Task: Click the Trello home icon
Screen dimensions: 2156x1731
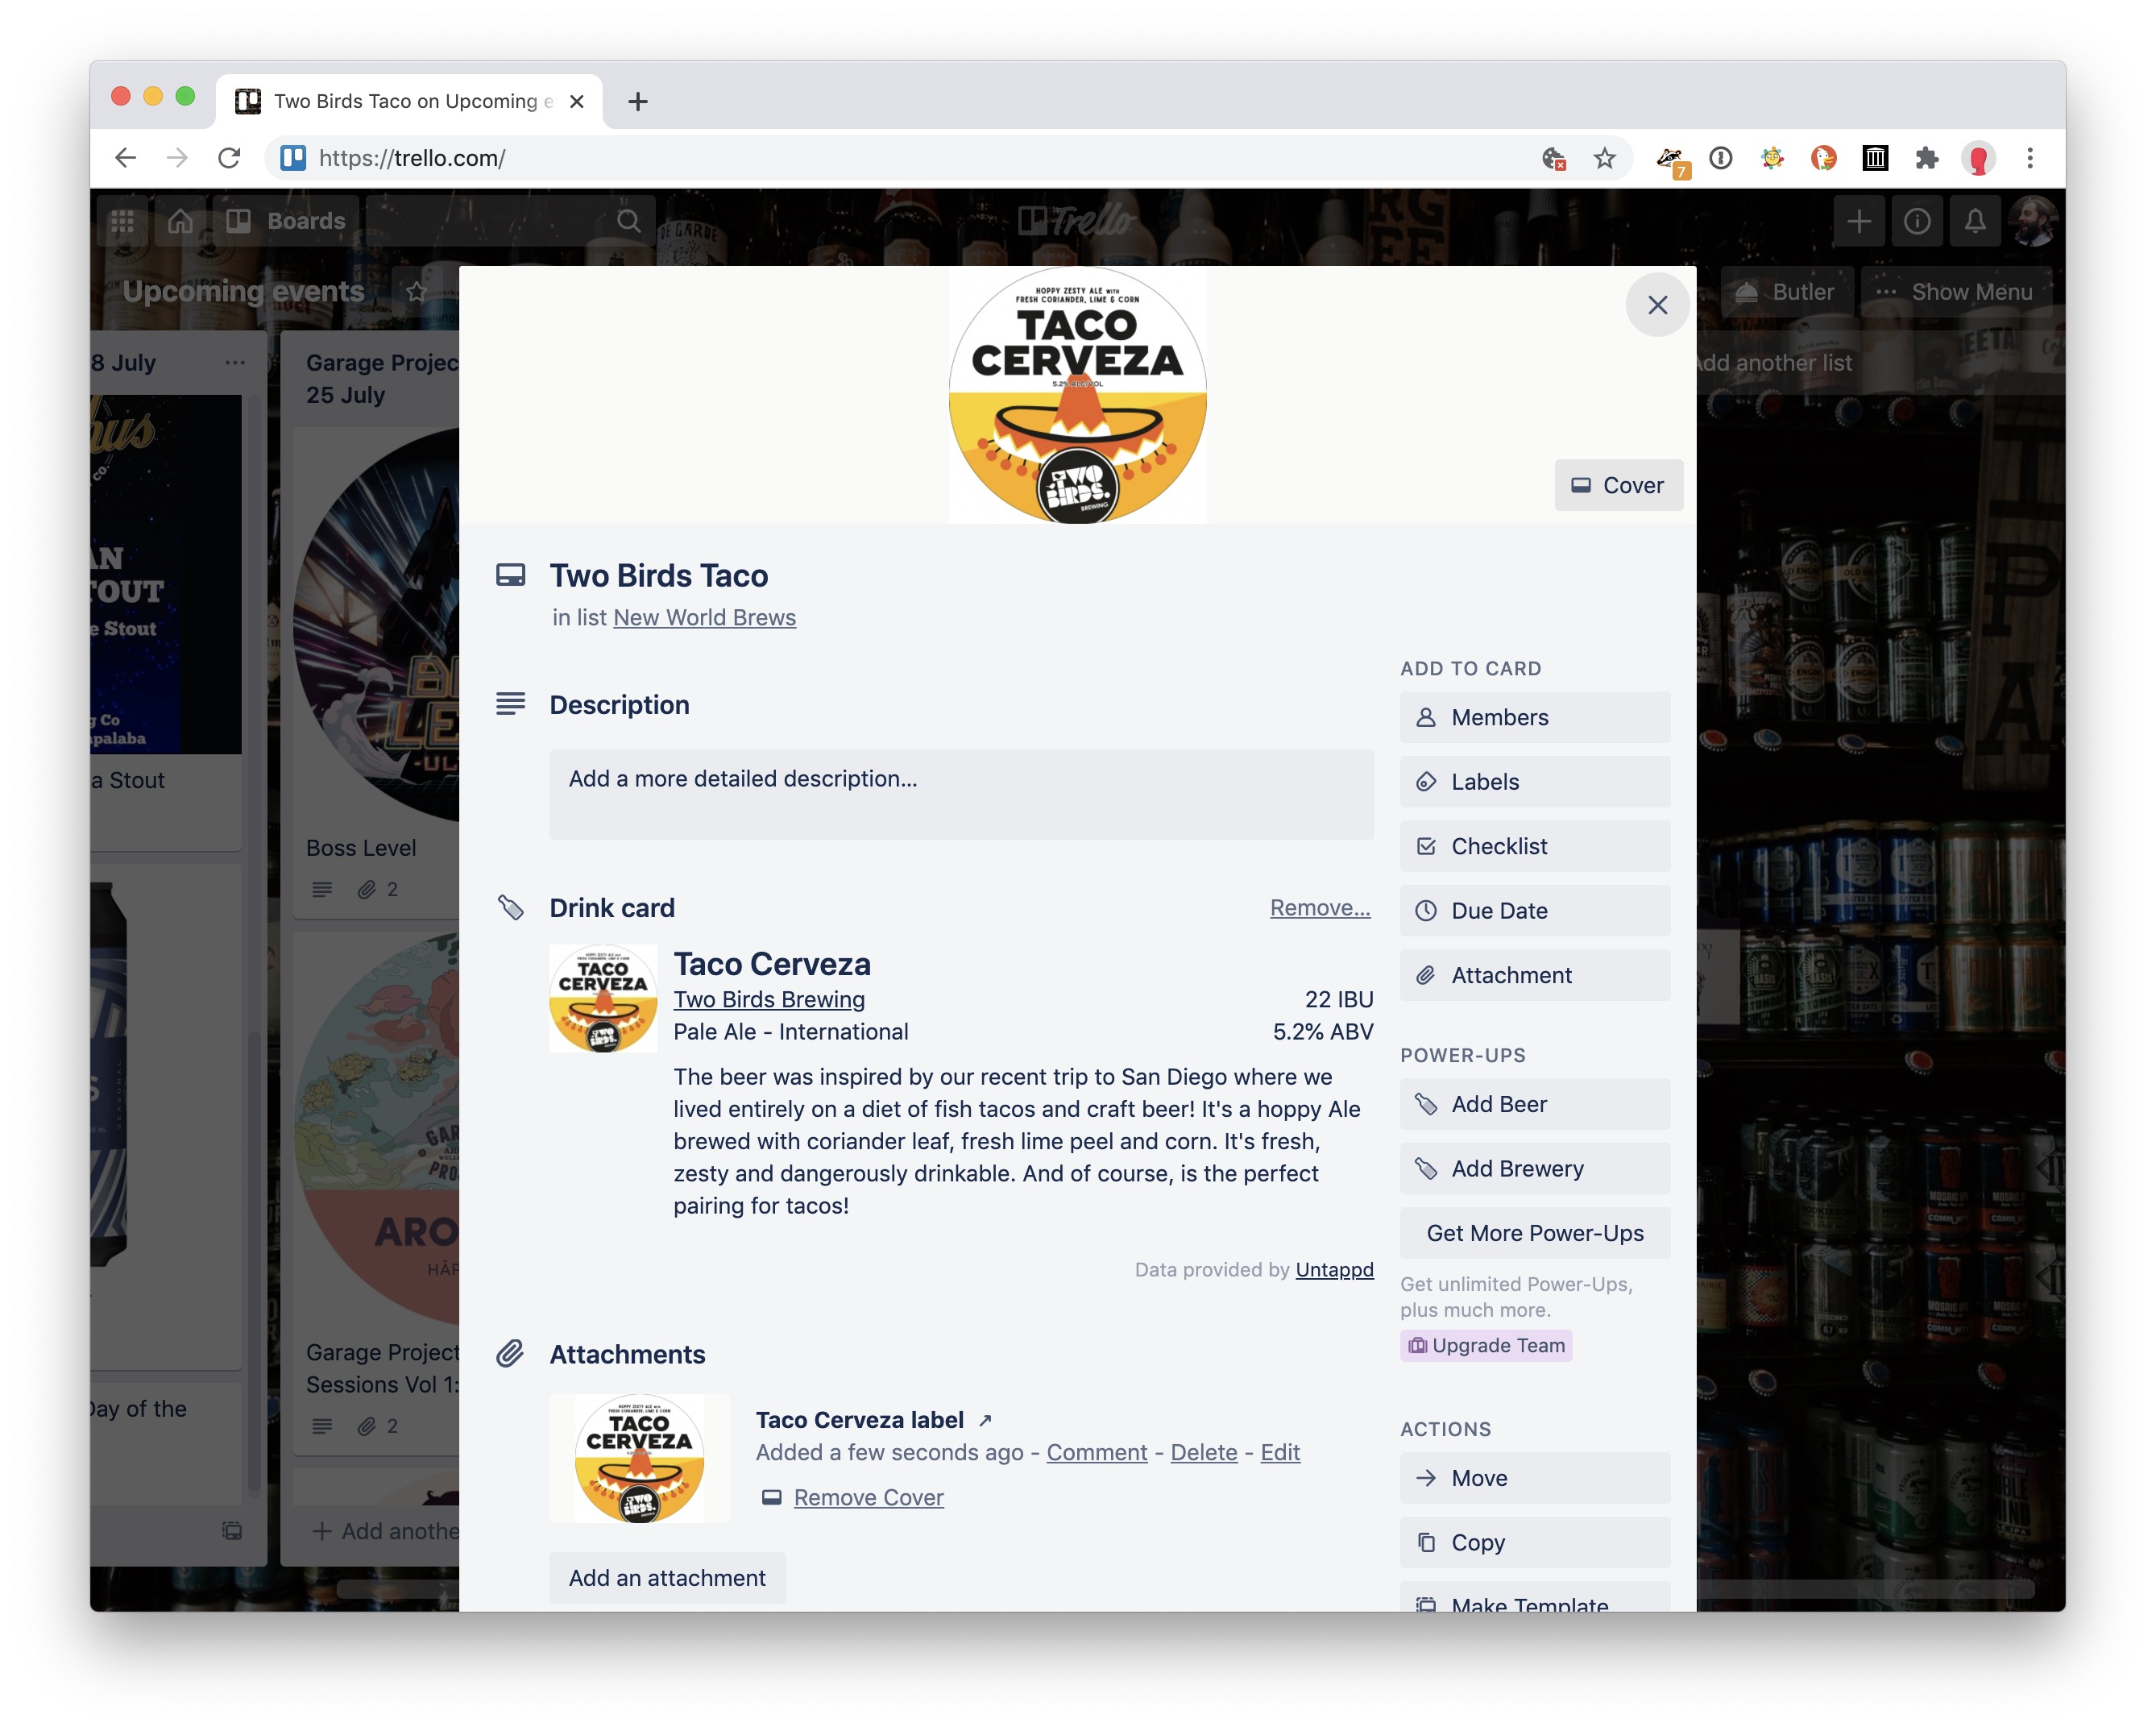Action: coord(180,221)
